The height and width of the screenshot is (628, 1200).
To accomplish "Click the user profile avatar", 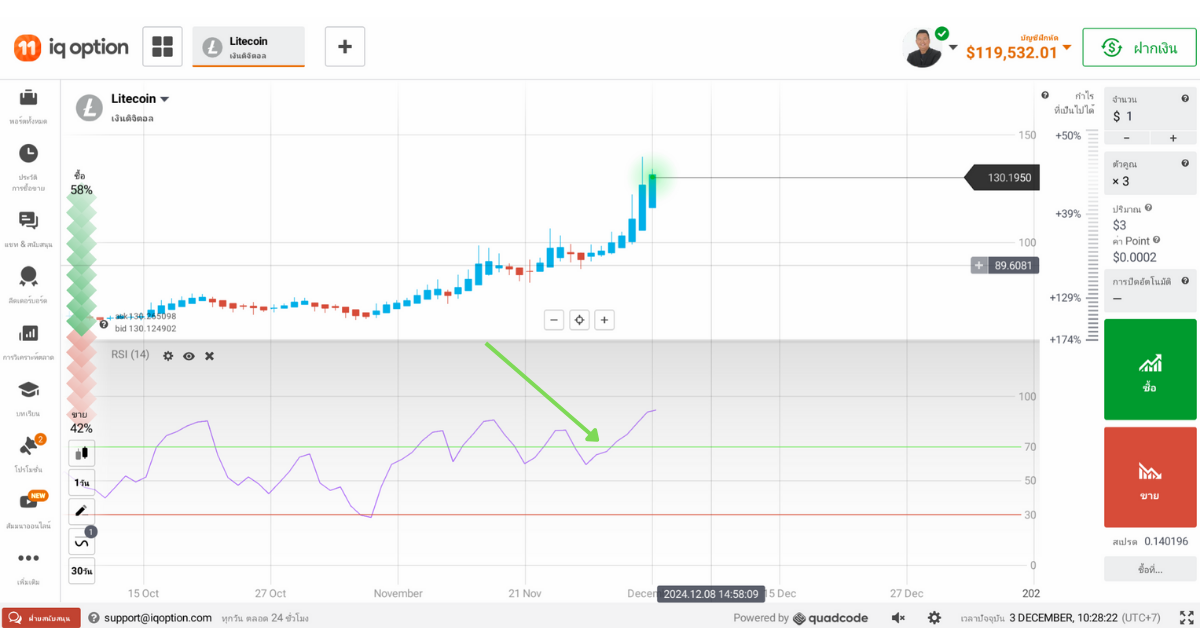I will tap(923, 48).
